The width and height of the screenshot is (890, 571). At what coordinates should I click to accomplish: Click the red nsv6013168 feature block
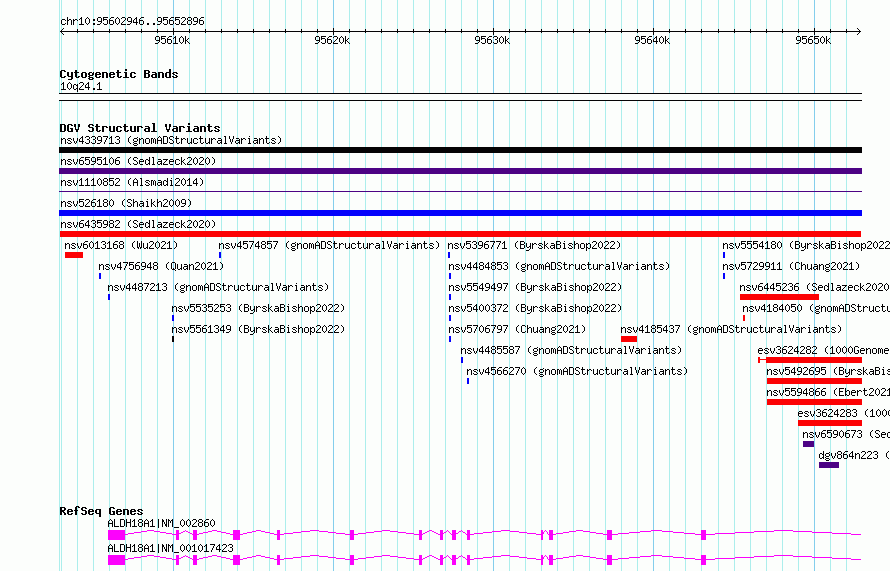74,255
